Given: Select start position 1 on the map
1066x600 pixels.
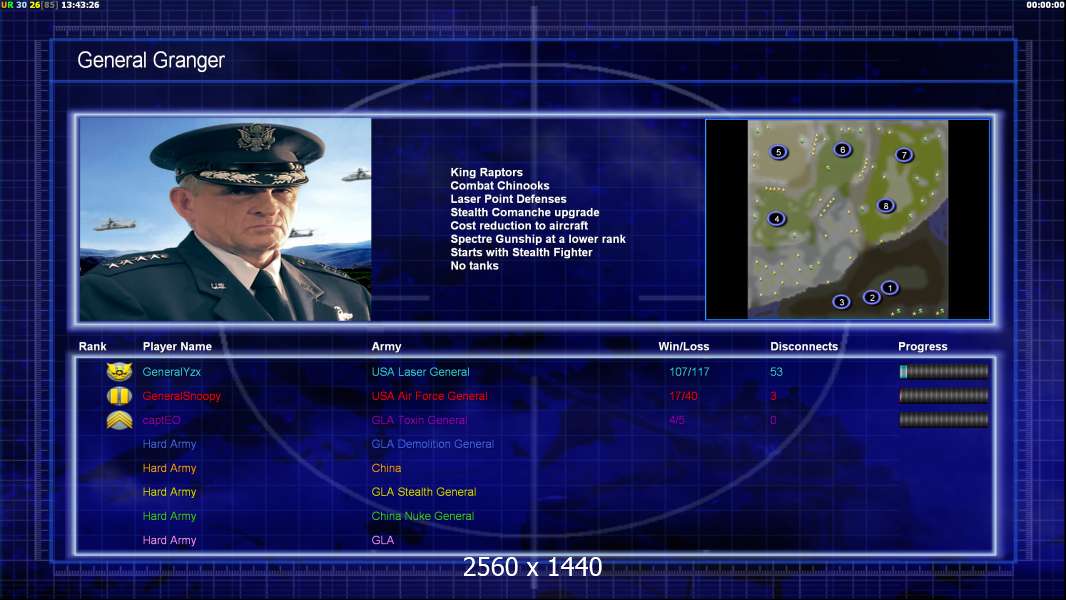Looking at the screenshot, I should pos(889,288).
